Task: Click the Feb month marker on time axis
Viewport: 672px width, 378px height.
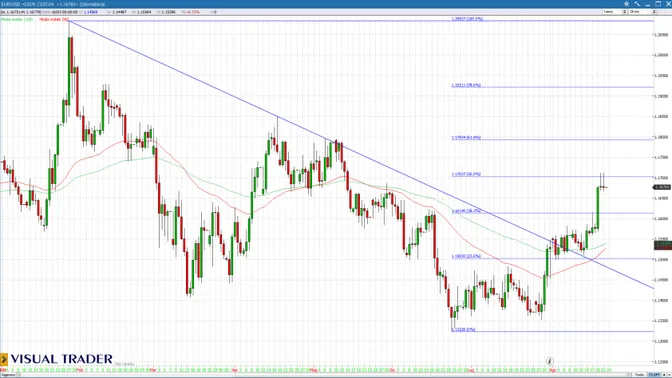Action: tap(79, 369)
